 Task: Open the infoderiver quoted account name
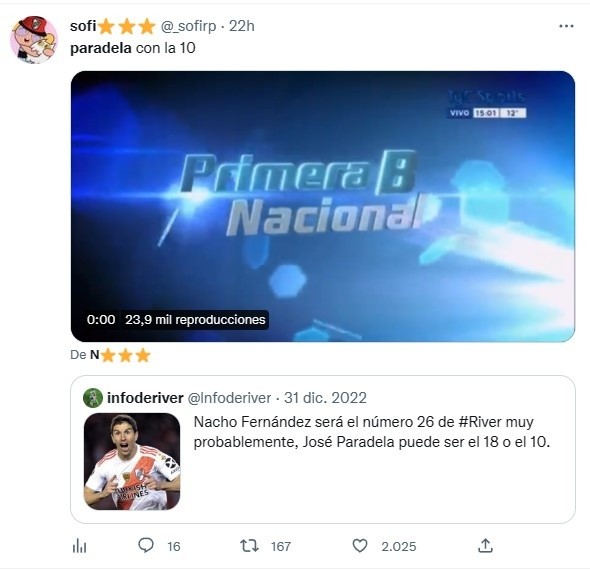[x=145, y=398]
